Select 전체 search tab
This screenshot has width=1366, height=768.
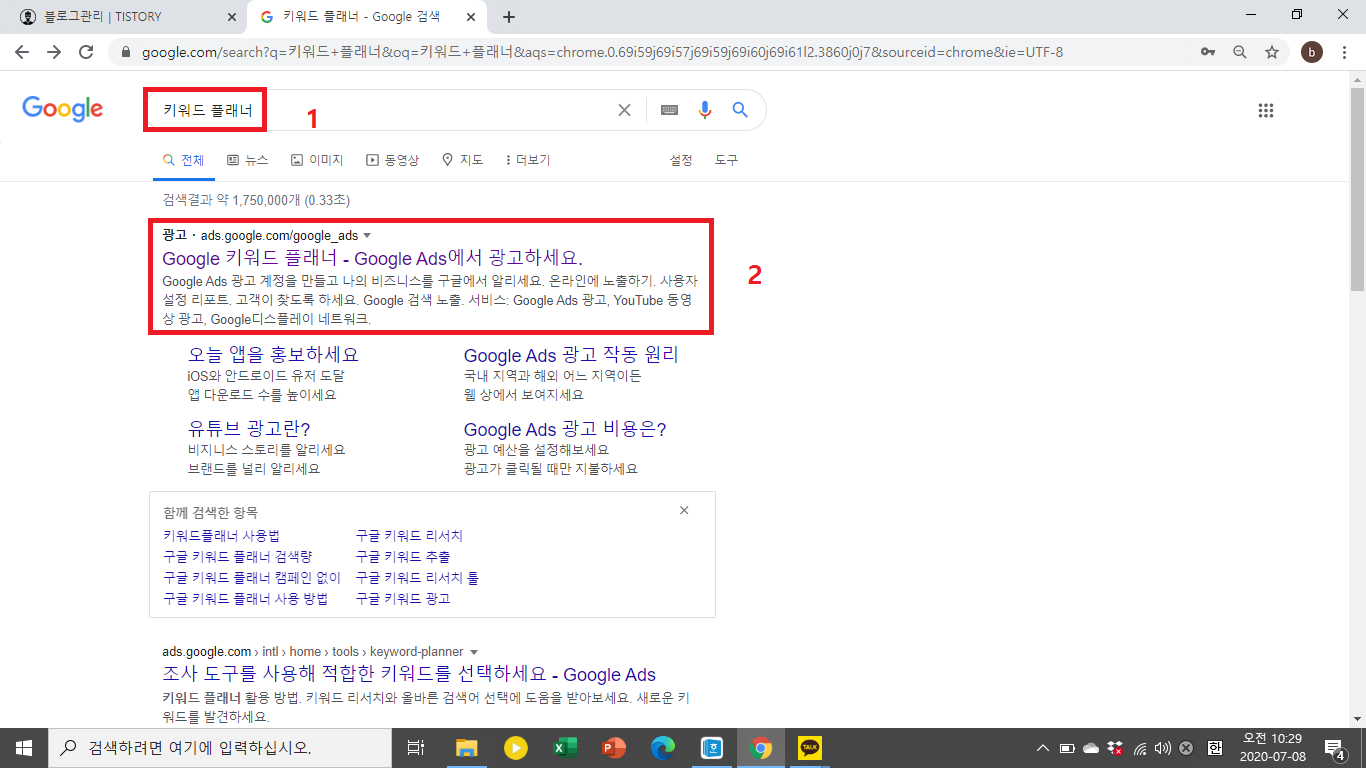pyautogui.click(x=183, y=160)
